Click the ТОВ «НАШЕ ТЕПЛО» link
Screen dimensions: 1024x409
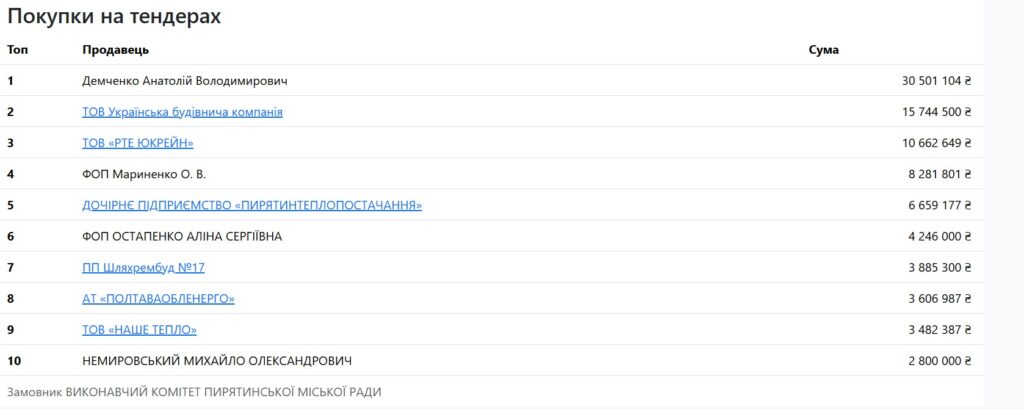139,329
